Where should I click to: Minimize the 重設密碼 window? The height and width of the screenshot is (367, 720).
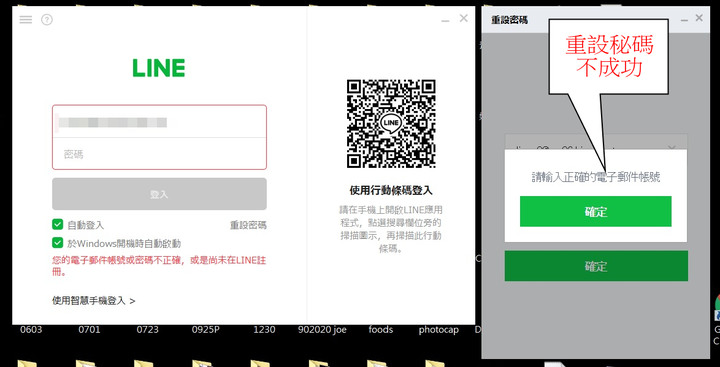684,20
